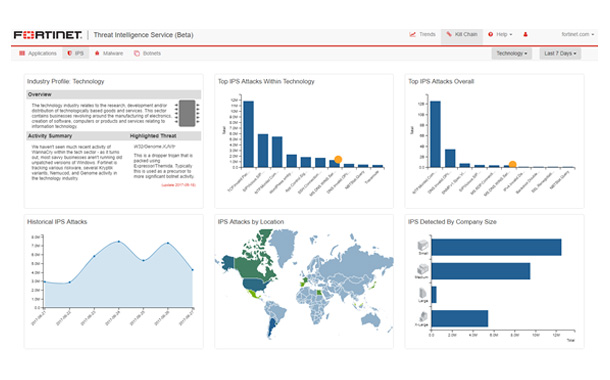
Task: Open the Trends chart icon
Action: (x=412, y=34)
